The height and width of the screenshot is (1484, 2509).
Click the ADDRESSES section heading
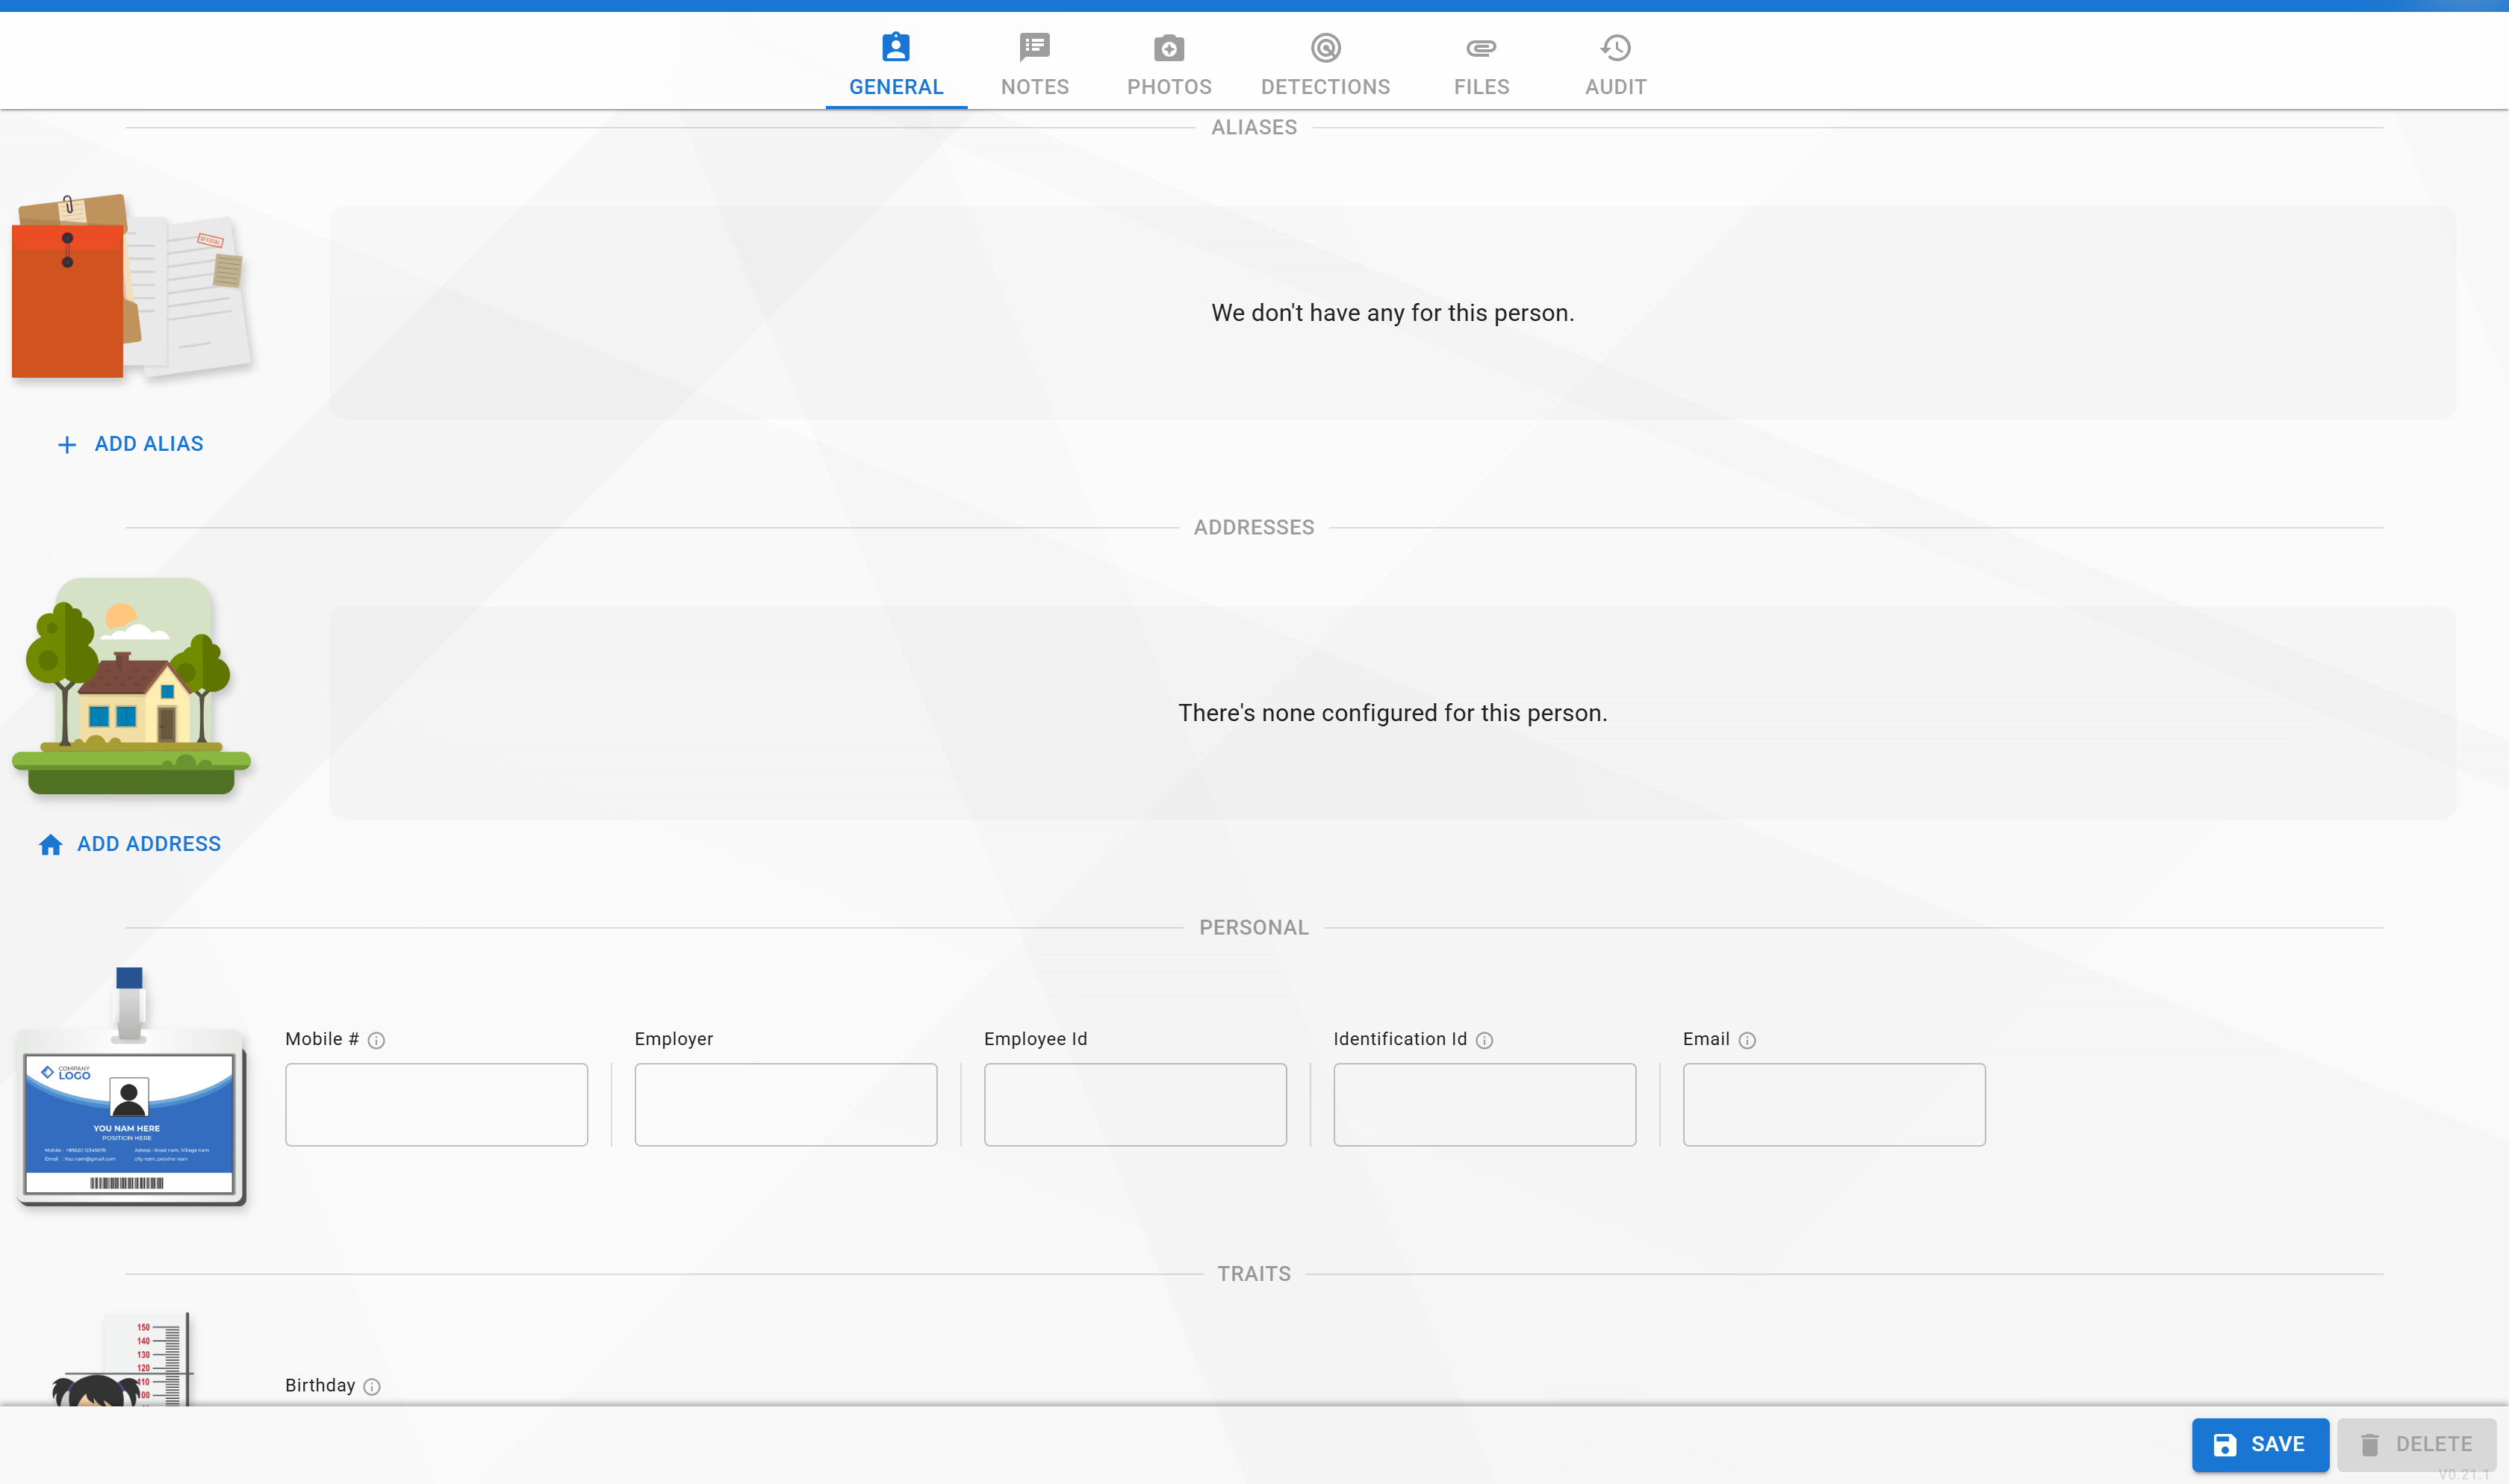[1254, 527]
